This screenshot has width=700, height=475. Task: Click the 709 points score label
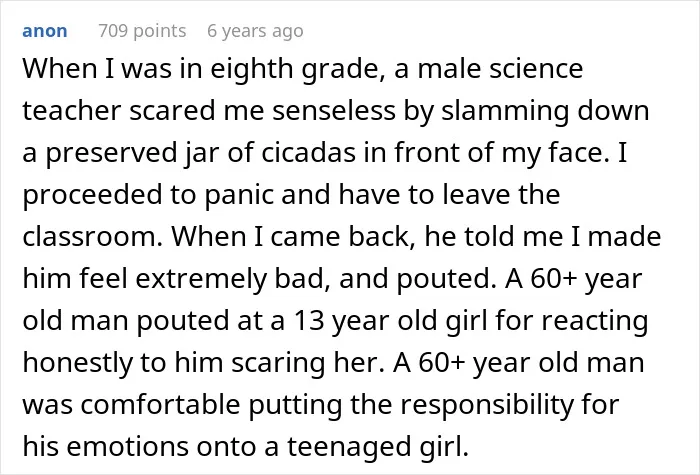tap(142, 31)
